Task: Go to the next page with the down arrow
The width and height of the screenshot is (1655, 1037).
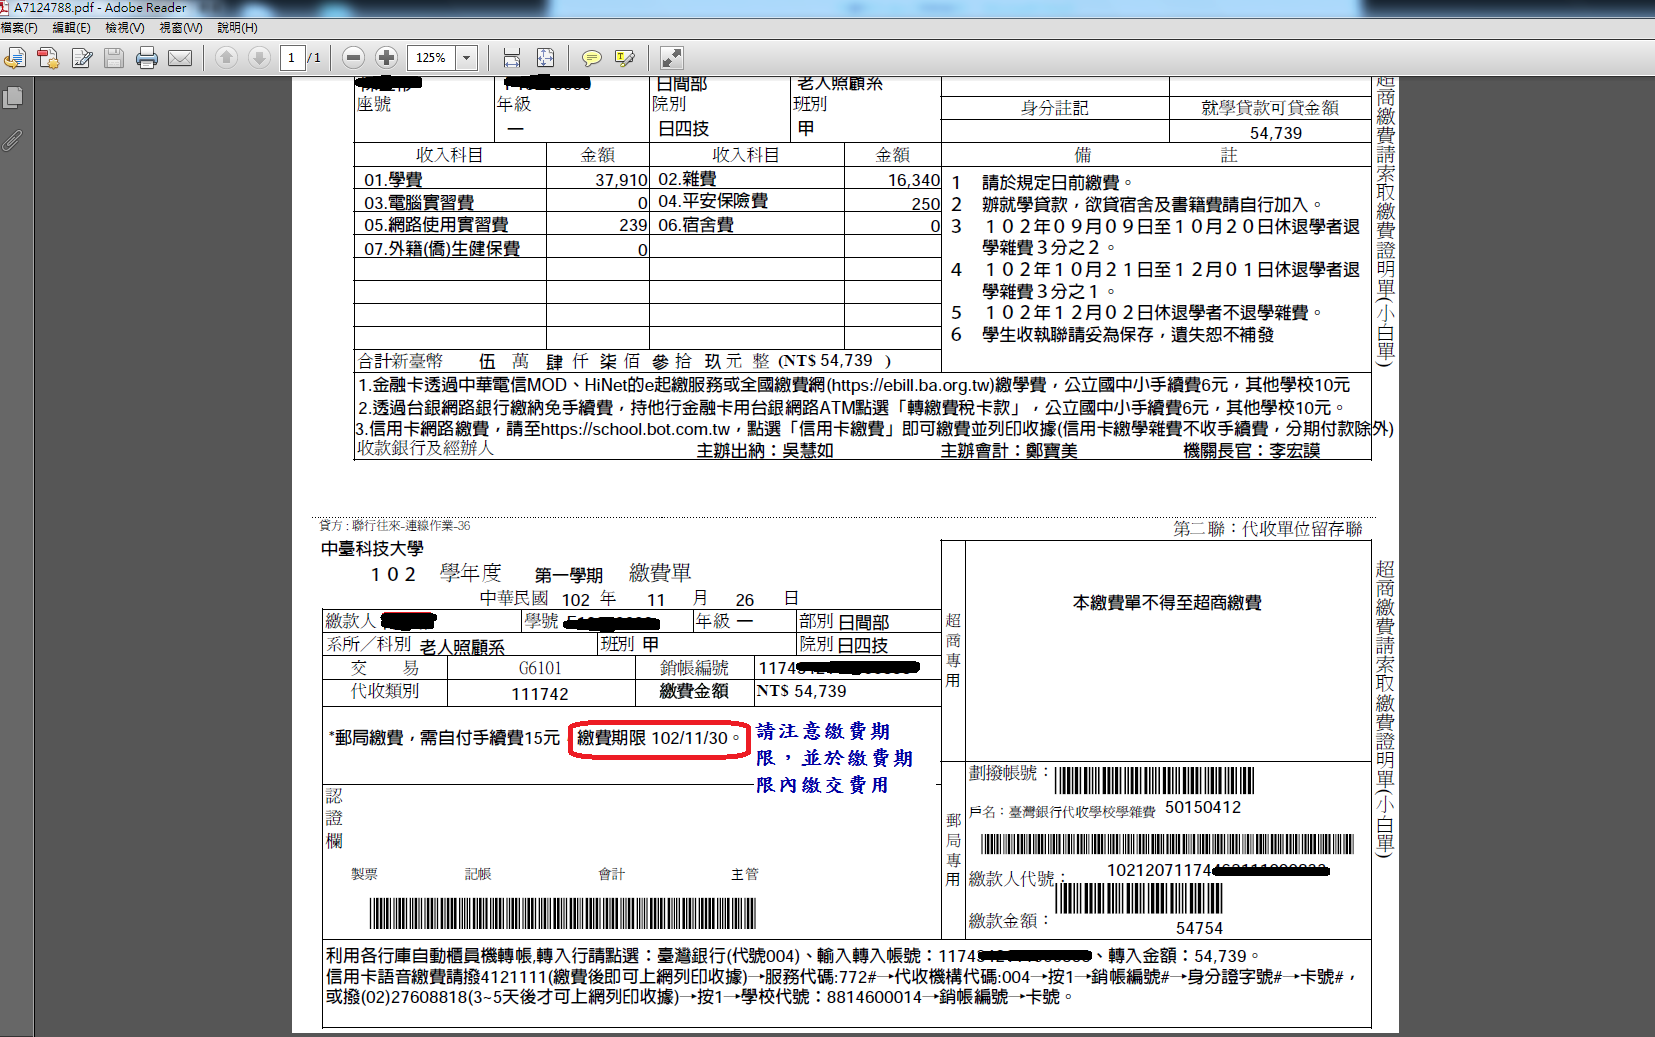Action: point(259,58)
